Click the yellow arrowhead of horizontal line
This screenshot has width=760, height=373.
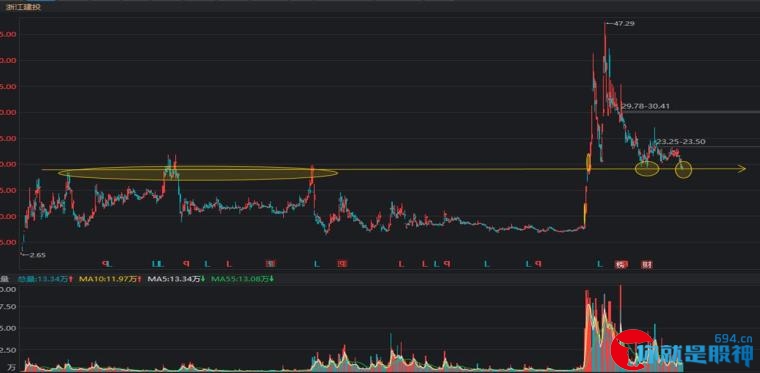click(x=741, y=169)
